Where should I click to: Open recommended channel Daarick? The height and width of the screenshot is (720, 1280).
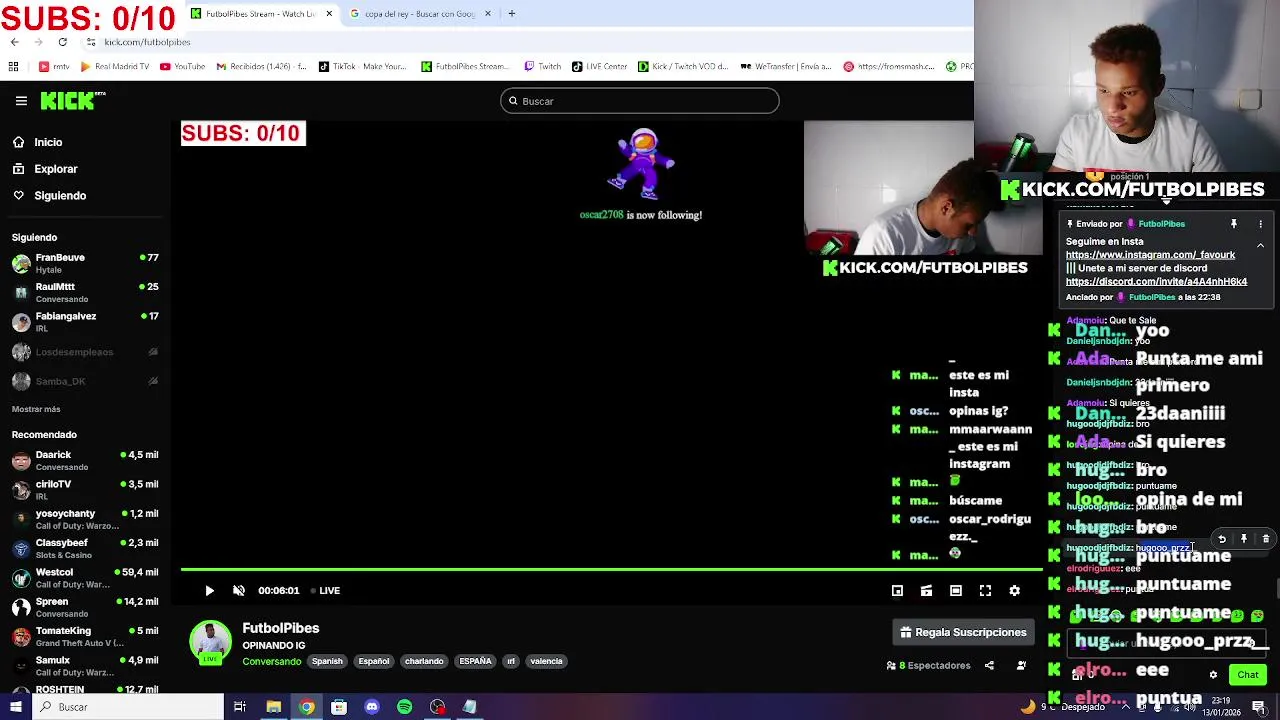click(85, 460)
